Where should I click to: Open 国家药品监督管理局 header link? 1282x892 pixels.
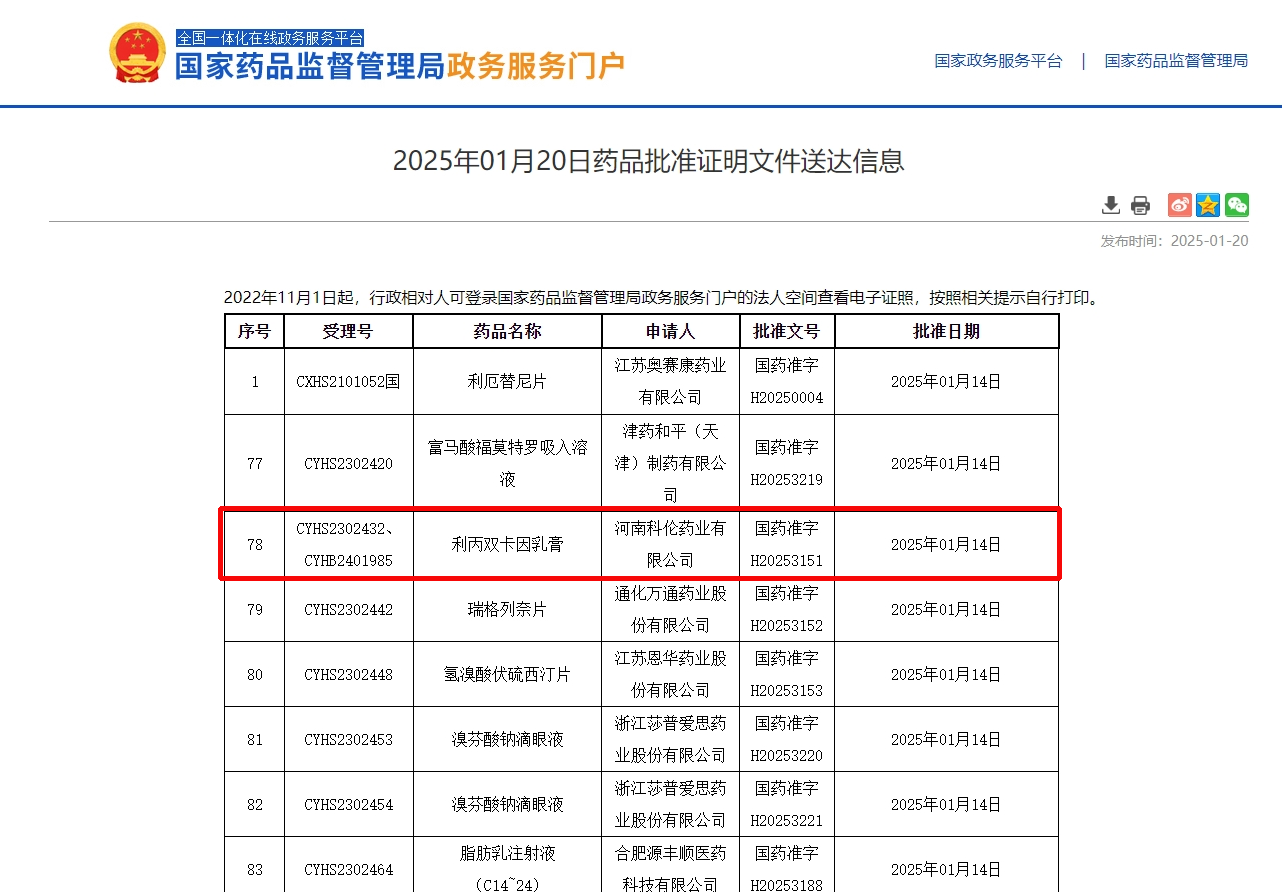coord(1176,61)
